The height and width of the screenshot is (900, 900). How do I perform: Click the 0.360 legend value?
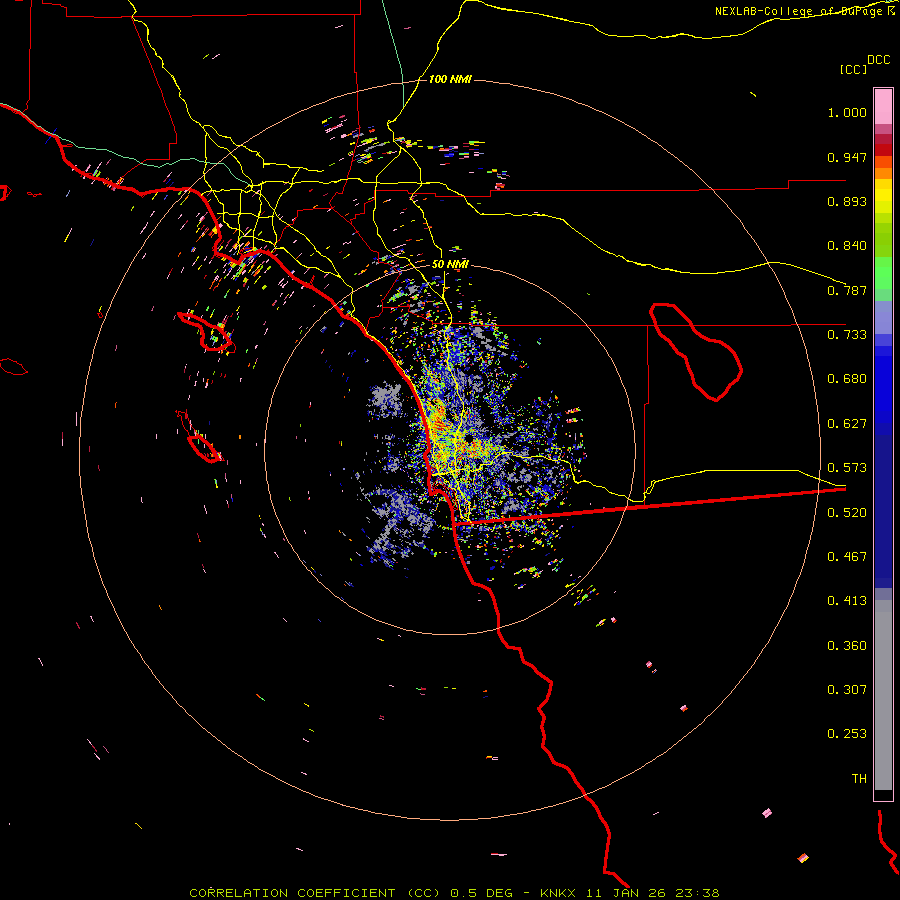click(x=847, y=646)
